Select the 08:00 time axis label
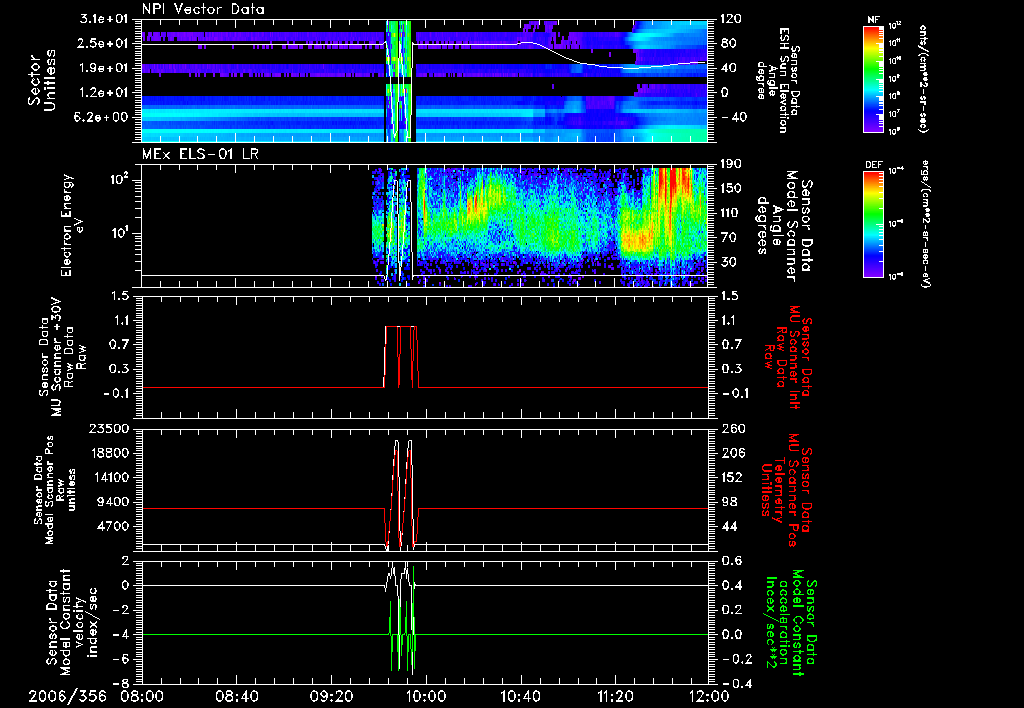The height and width of the screenshot is (708, 1024). (142, 695)
